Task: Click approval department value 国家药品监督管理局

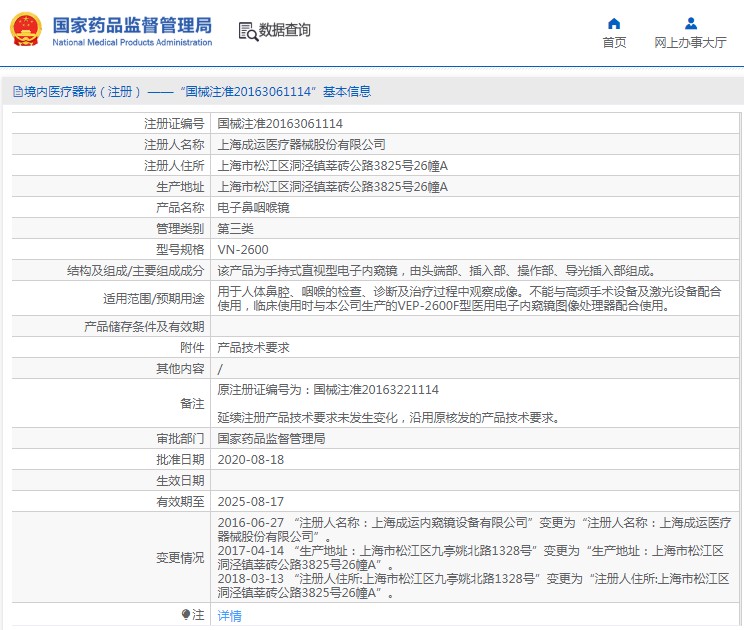Action: [x=271, y=439]
